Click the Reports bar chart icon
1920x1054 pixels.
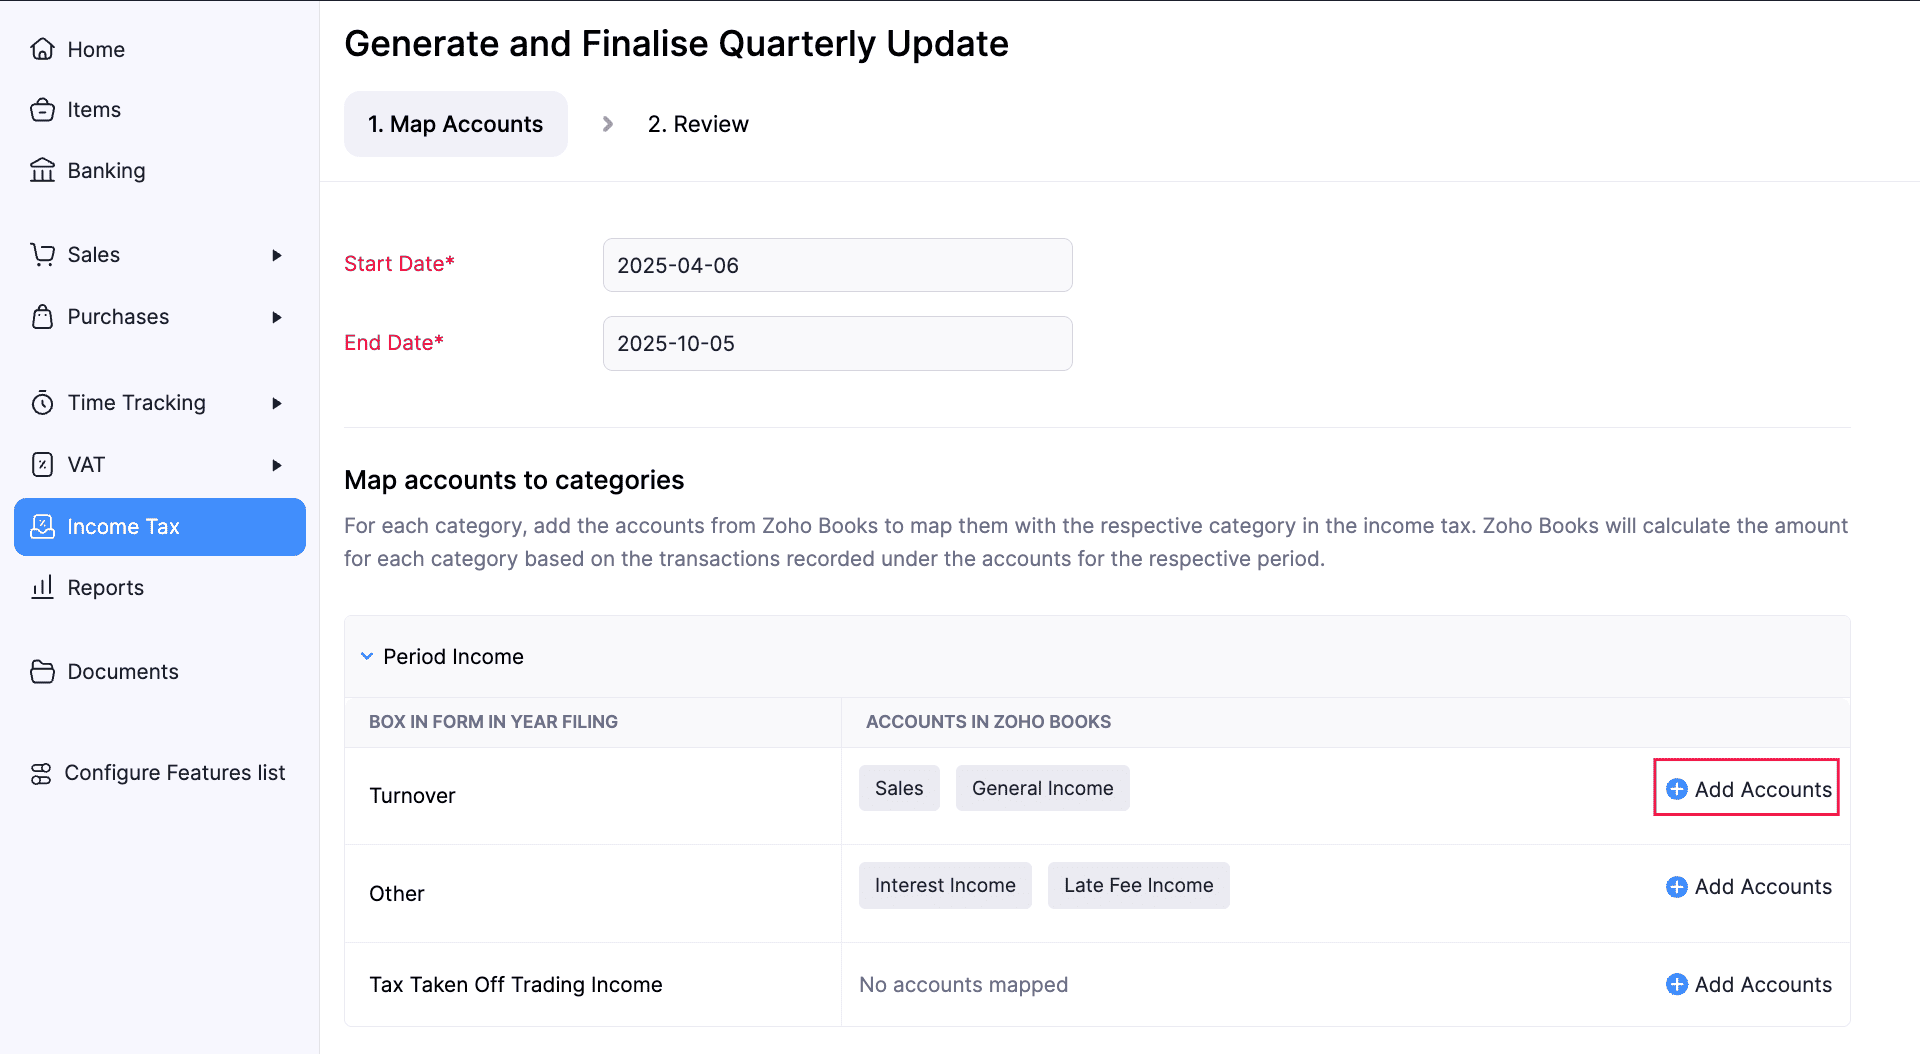42,587
